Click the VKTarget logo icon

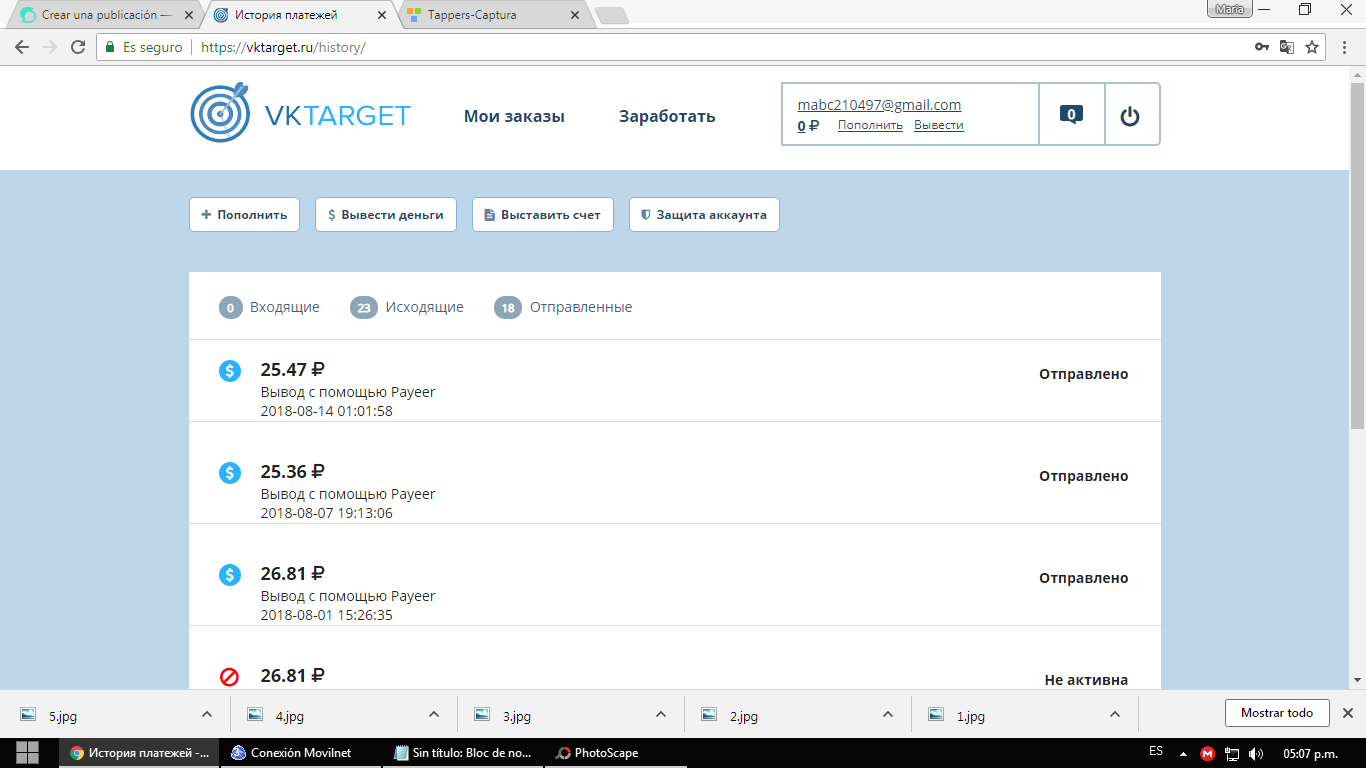[x=220, y=113]
